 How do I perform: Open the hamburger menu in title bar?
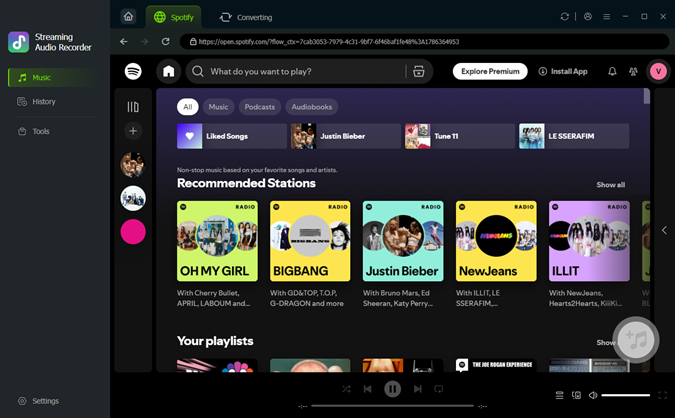click(x=607, y=16)
